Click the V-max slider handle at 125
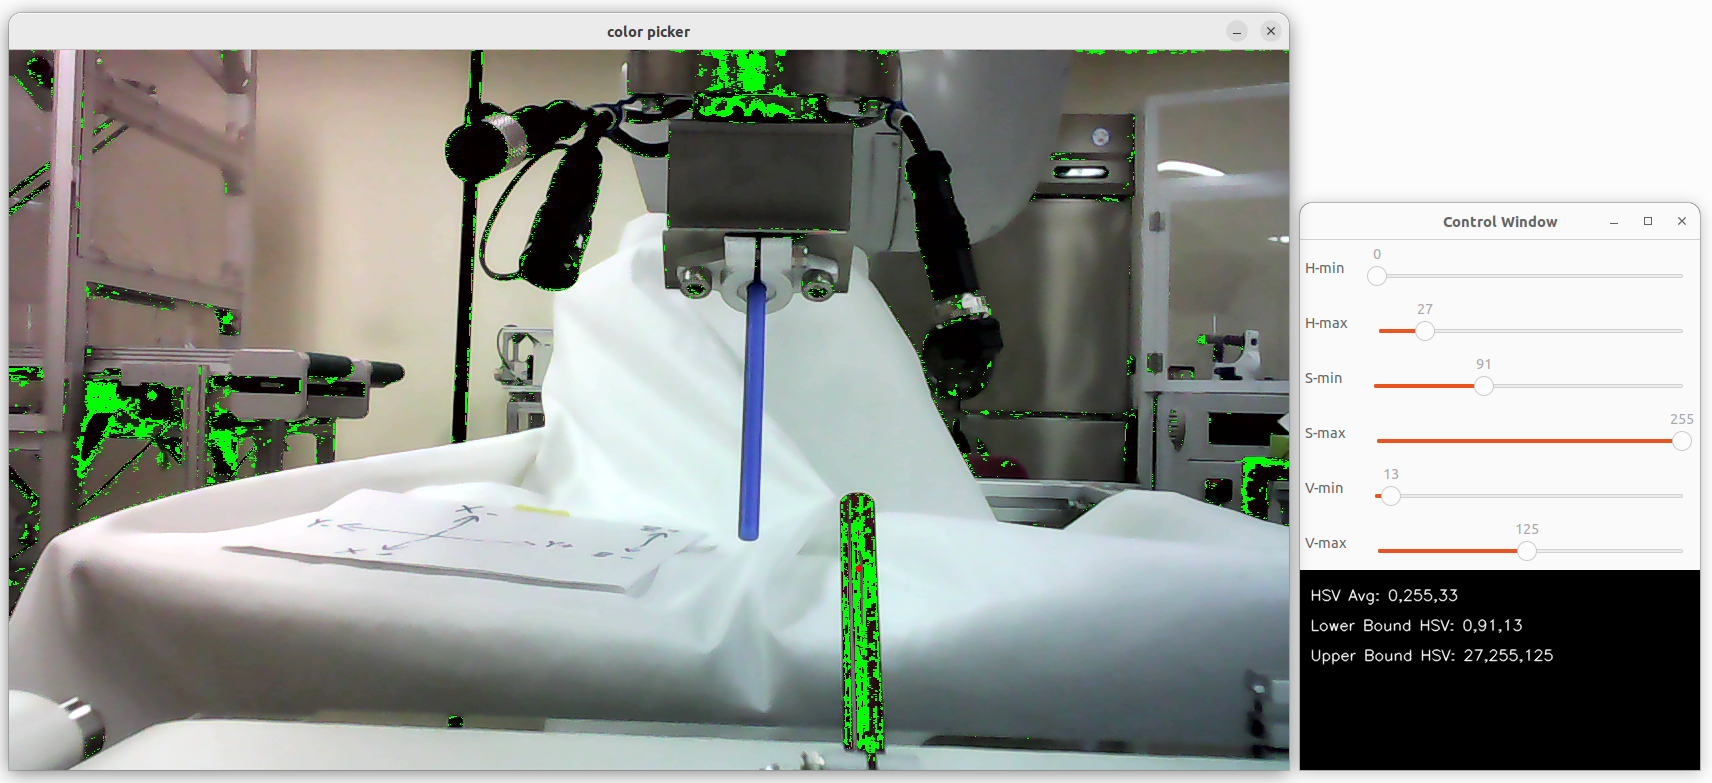1712x783 pixels. [x=1527, y=551]
